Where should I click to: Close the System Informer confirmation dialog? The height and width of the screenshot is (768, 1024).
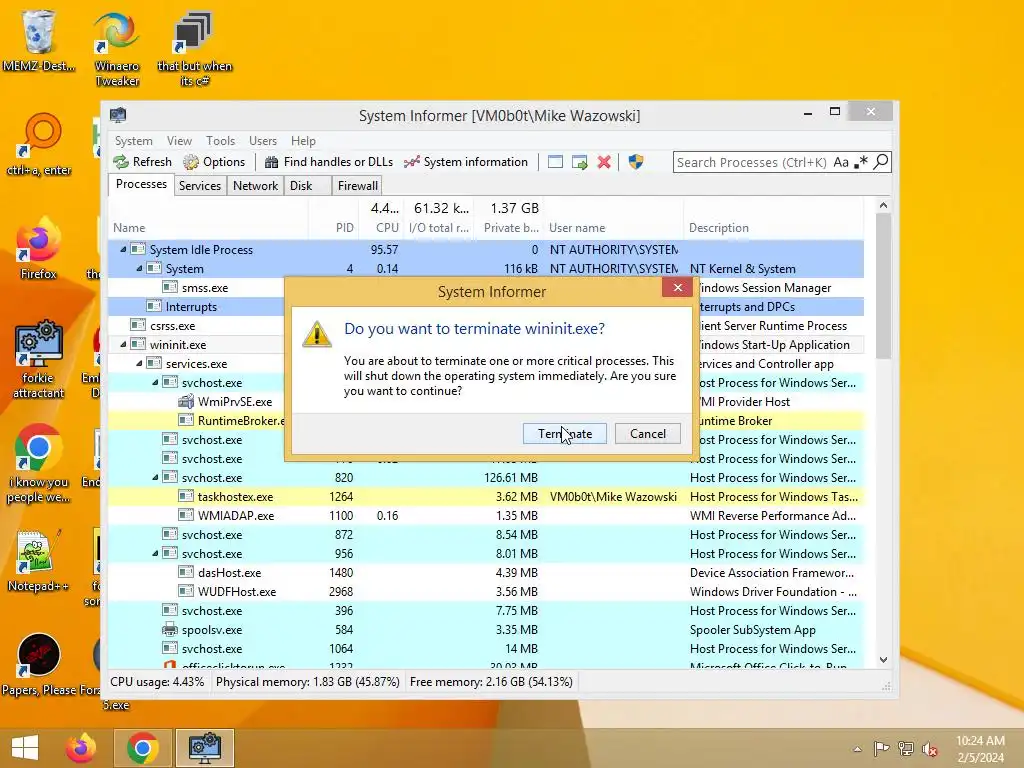(x=677, y=287)
